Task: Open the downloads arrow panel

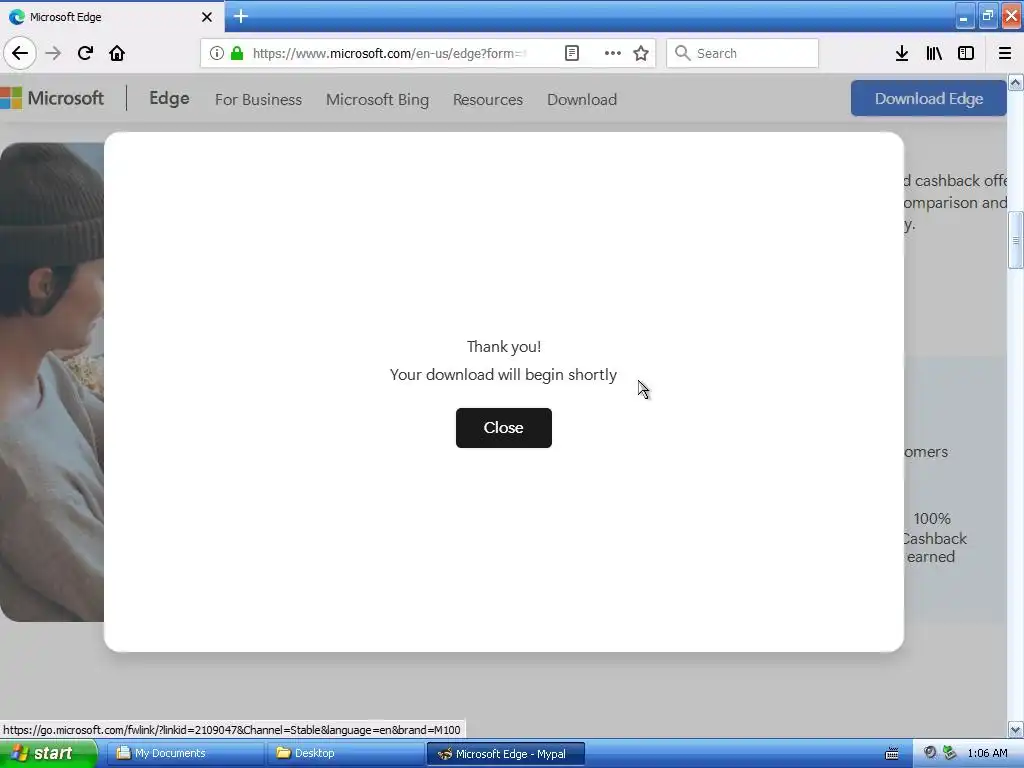Action: click(x=902, y=53)
